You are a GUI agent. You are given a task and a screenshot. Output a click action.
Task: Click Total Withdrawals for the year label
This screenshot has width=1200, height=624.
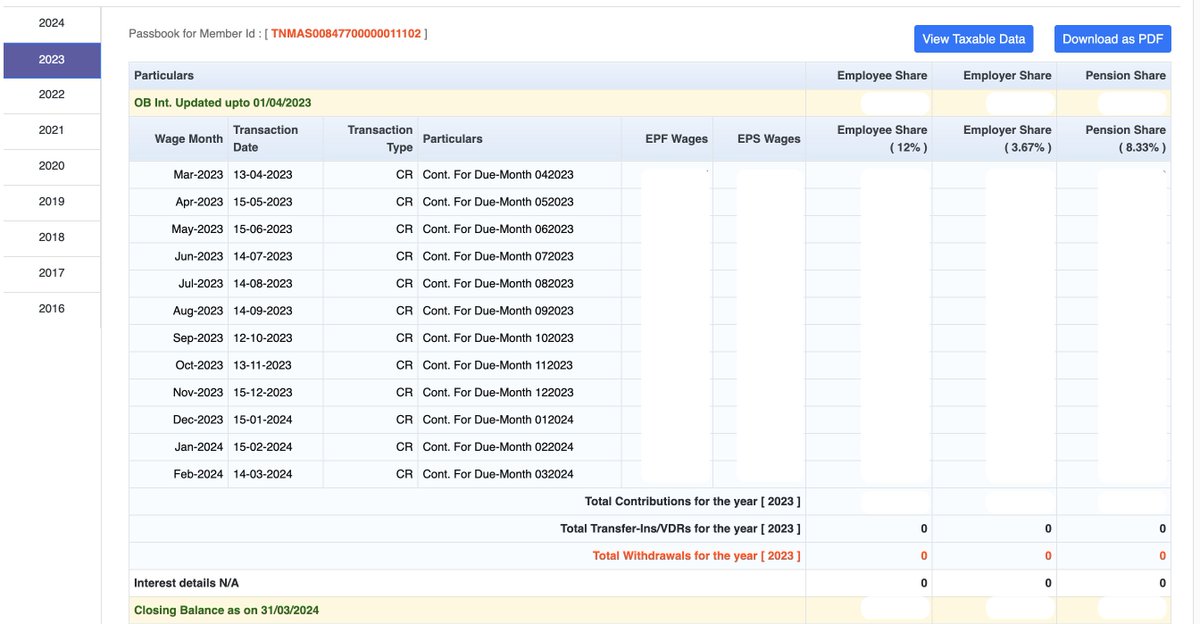pos(697,555)
